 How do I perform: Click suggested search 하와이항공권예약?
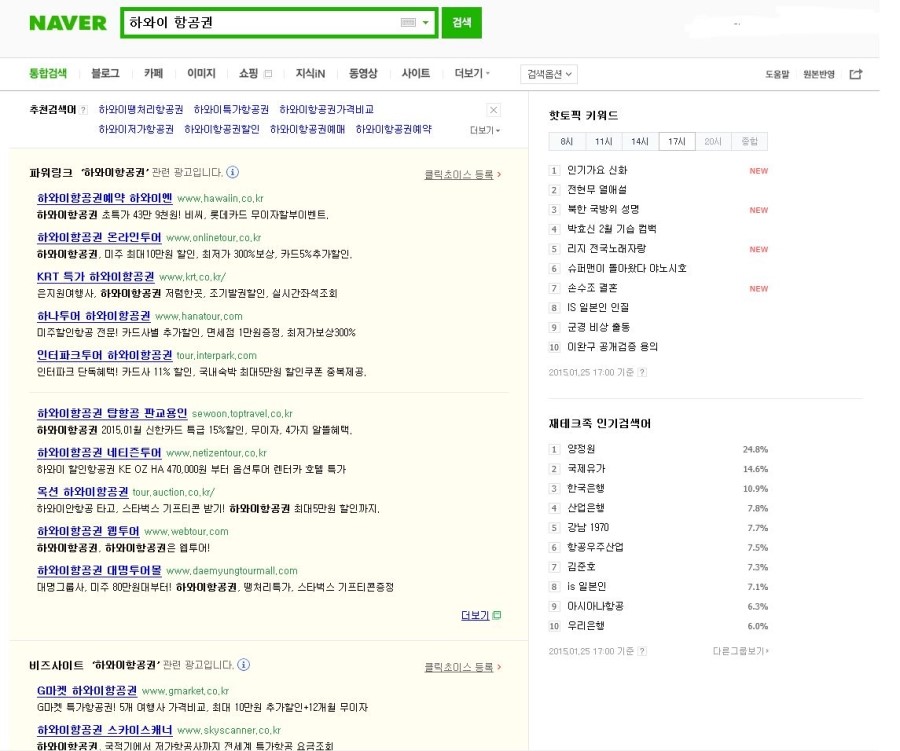[x=393, y=129]
